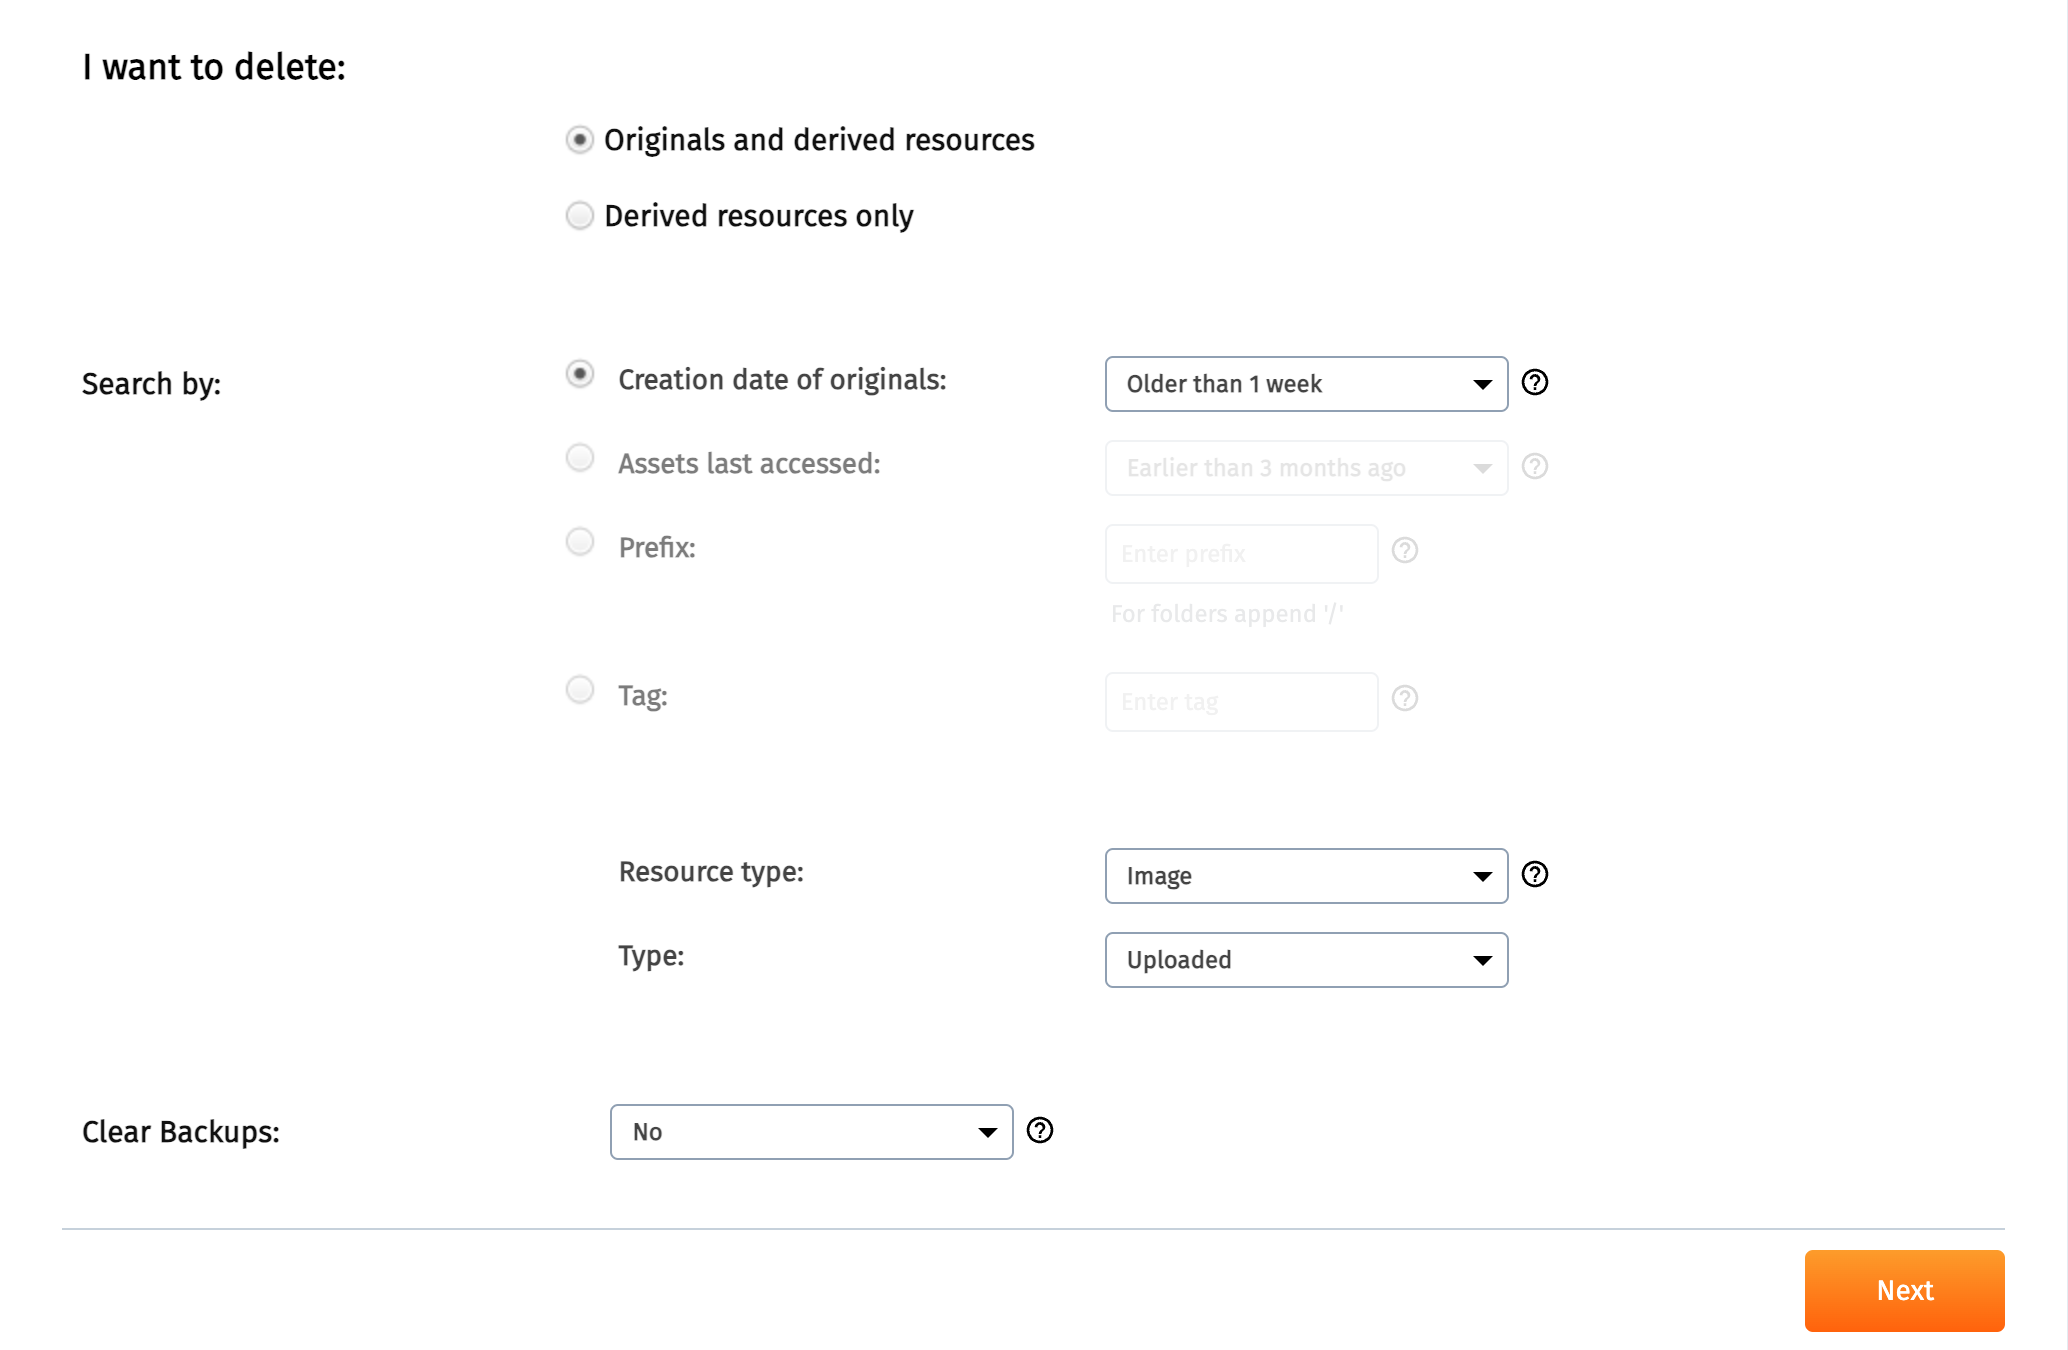This screenshot has width=2068, height=1350.
Task: Choose the Tag search radio button
Action: pos(580,690)
